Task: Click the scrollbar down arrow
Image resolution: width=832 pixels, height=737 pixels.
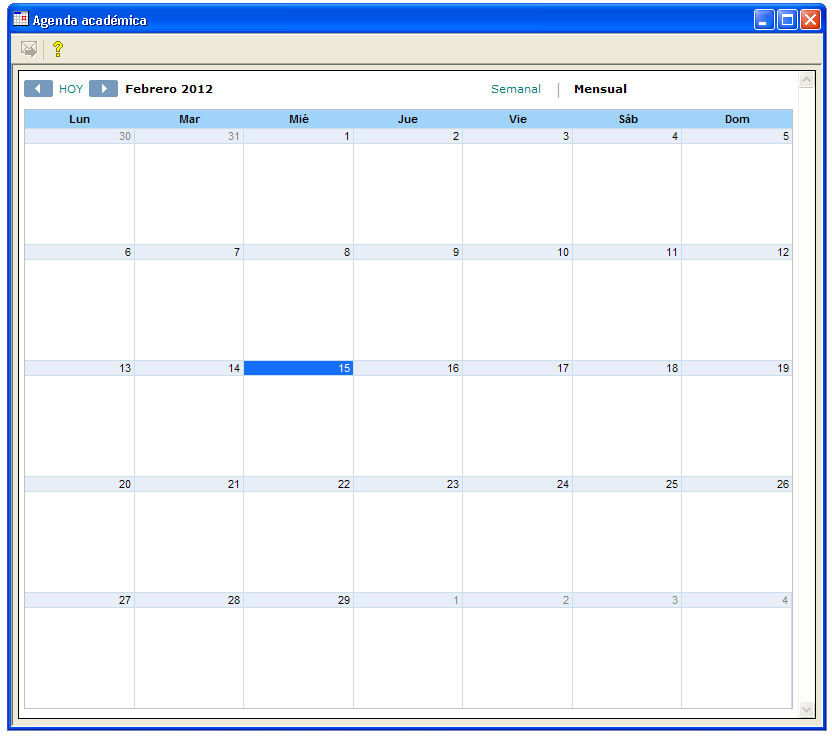Action: tap(807, 709)
